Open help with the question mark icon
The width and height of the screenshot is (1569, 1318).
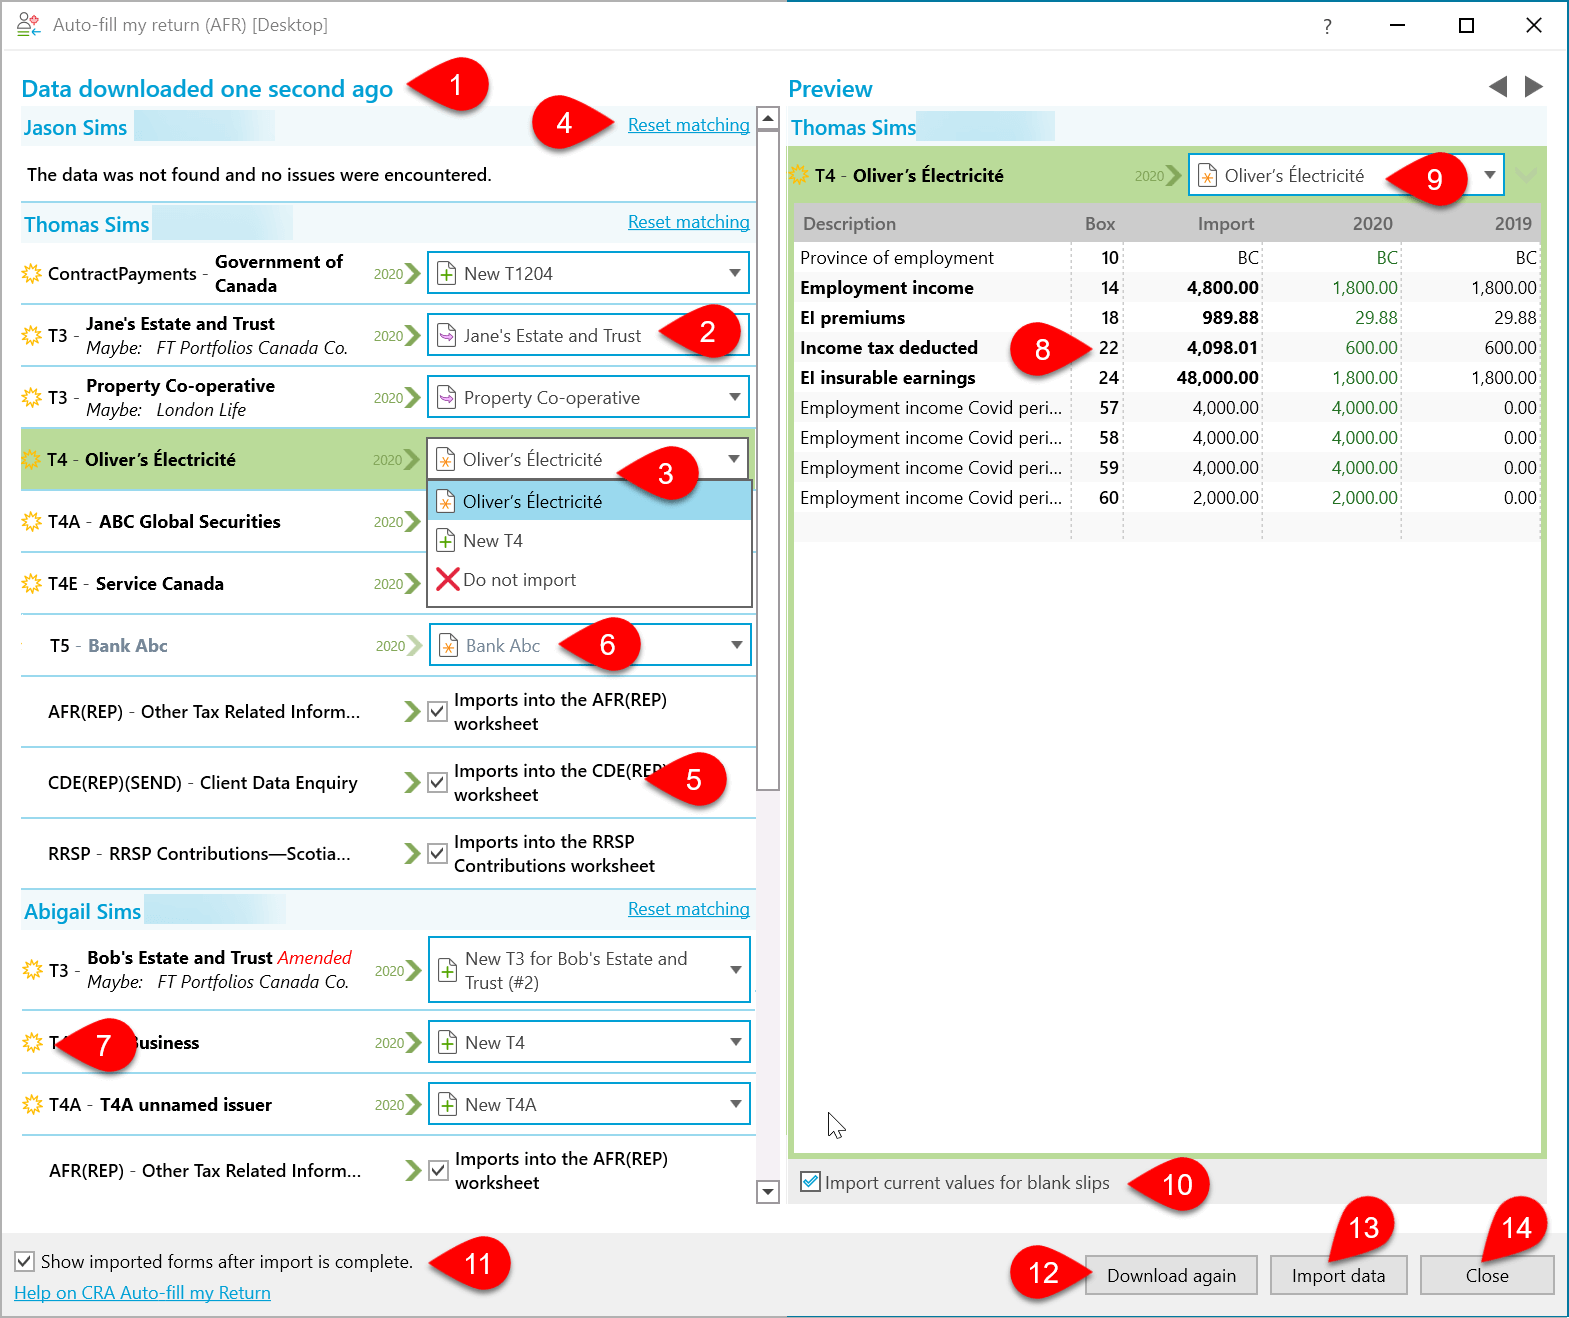pyautogui.click(x=1327, y=26)
